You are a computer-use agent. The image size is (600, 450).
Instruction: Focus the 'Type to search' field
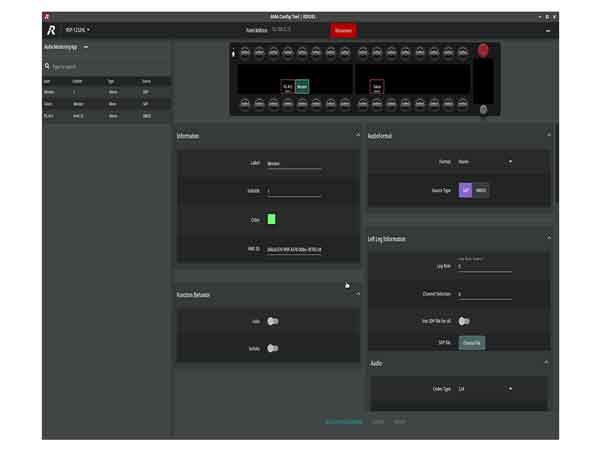(x=109, y=67)
